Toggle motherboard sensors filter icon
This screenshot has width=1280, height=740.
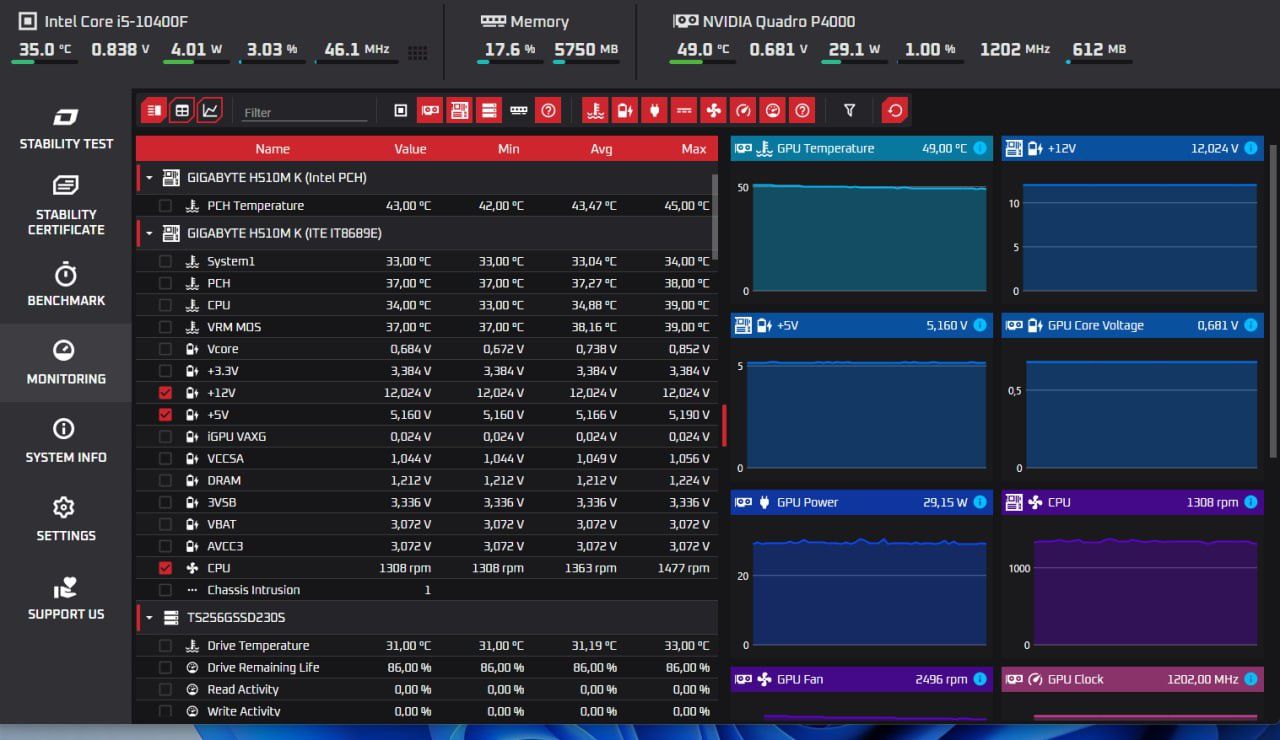click(459, 110)
